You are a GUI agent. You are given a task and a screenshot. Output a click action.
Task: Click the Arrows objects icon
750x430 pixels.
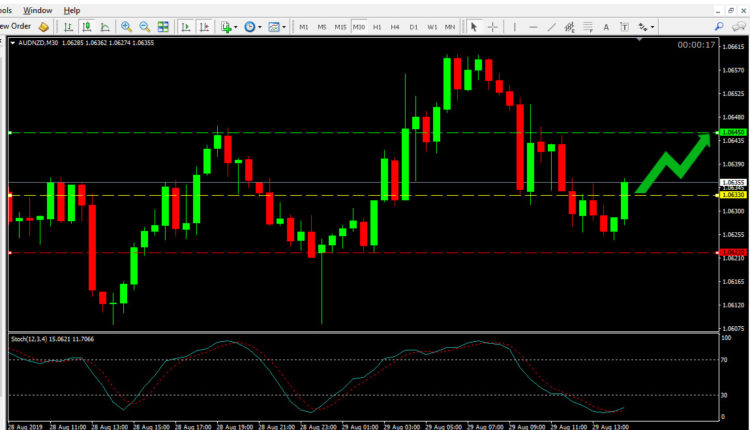(x=643, y=27)
